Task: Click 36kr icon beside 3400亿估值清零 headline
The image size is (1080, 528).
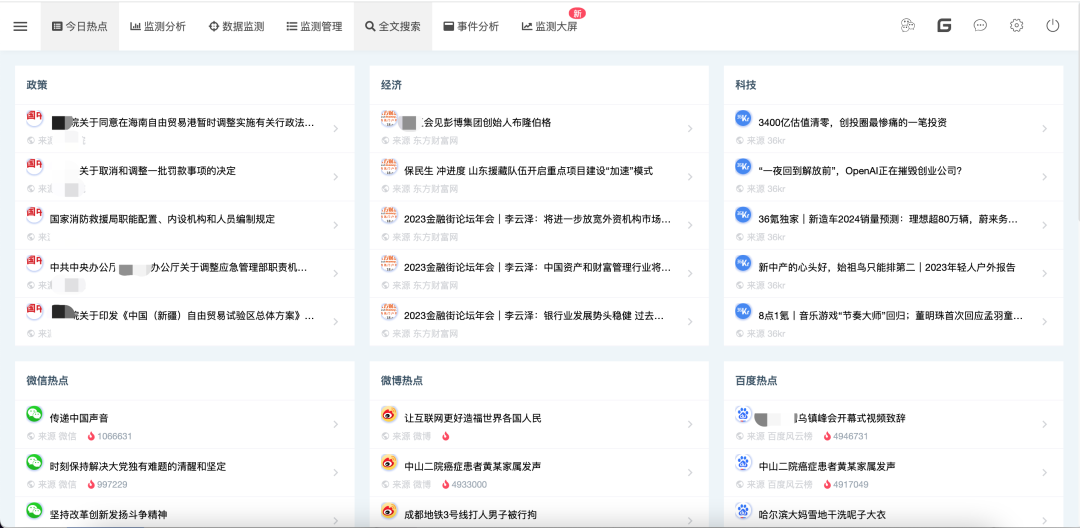Action: click(743, 119)
